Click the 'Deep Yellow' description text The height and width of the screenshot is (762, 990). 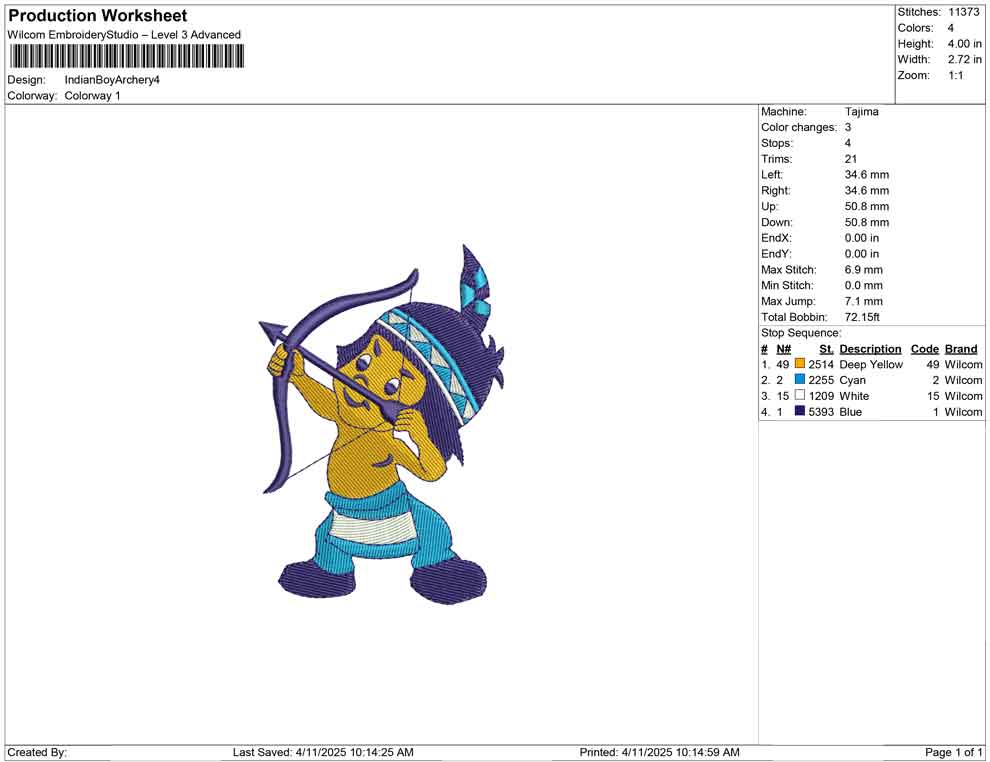coord(871,364)
